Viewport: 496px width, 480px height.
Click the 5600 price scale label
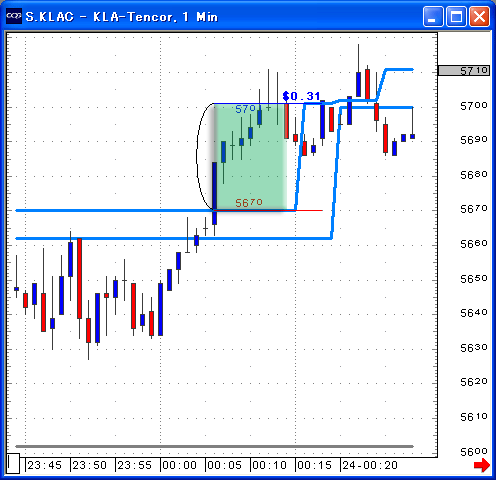[474, 452]
